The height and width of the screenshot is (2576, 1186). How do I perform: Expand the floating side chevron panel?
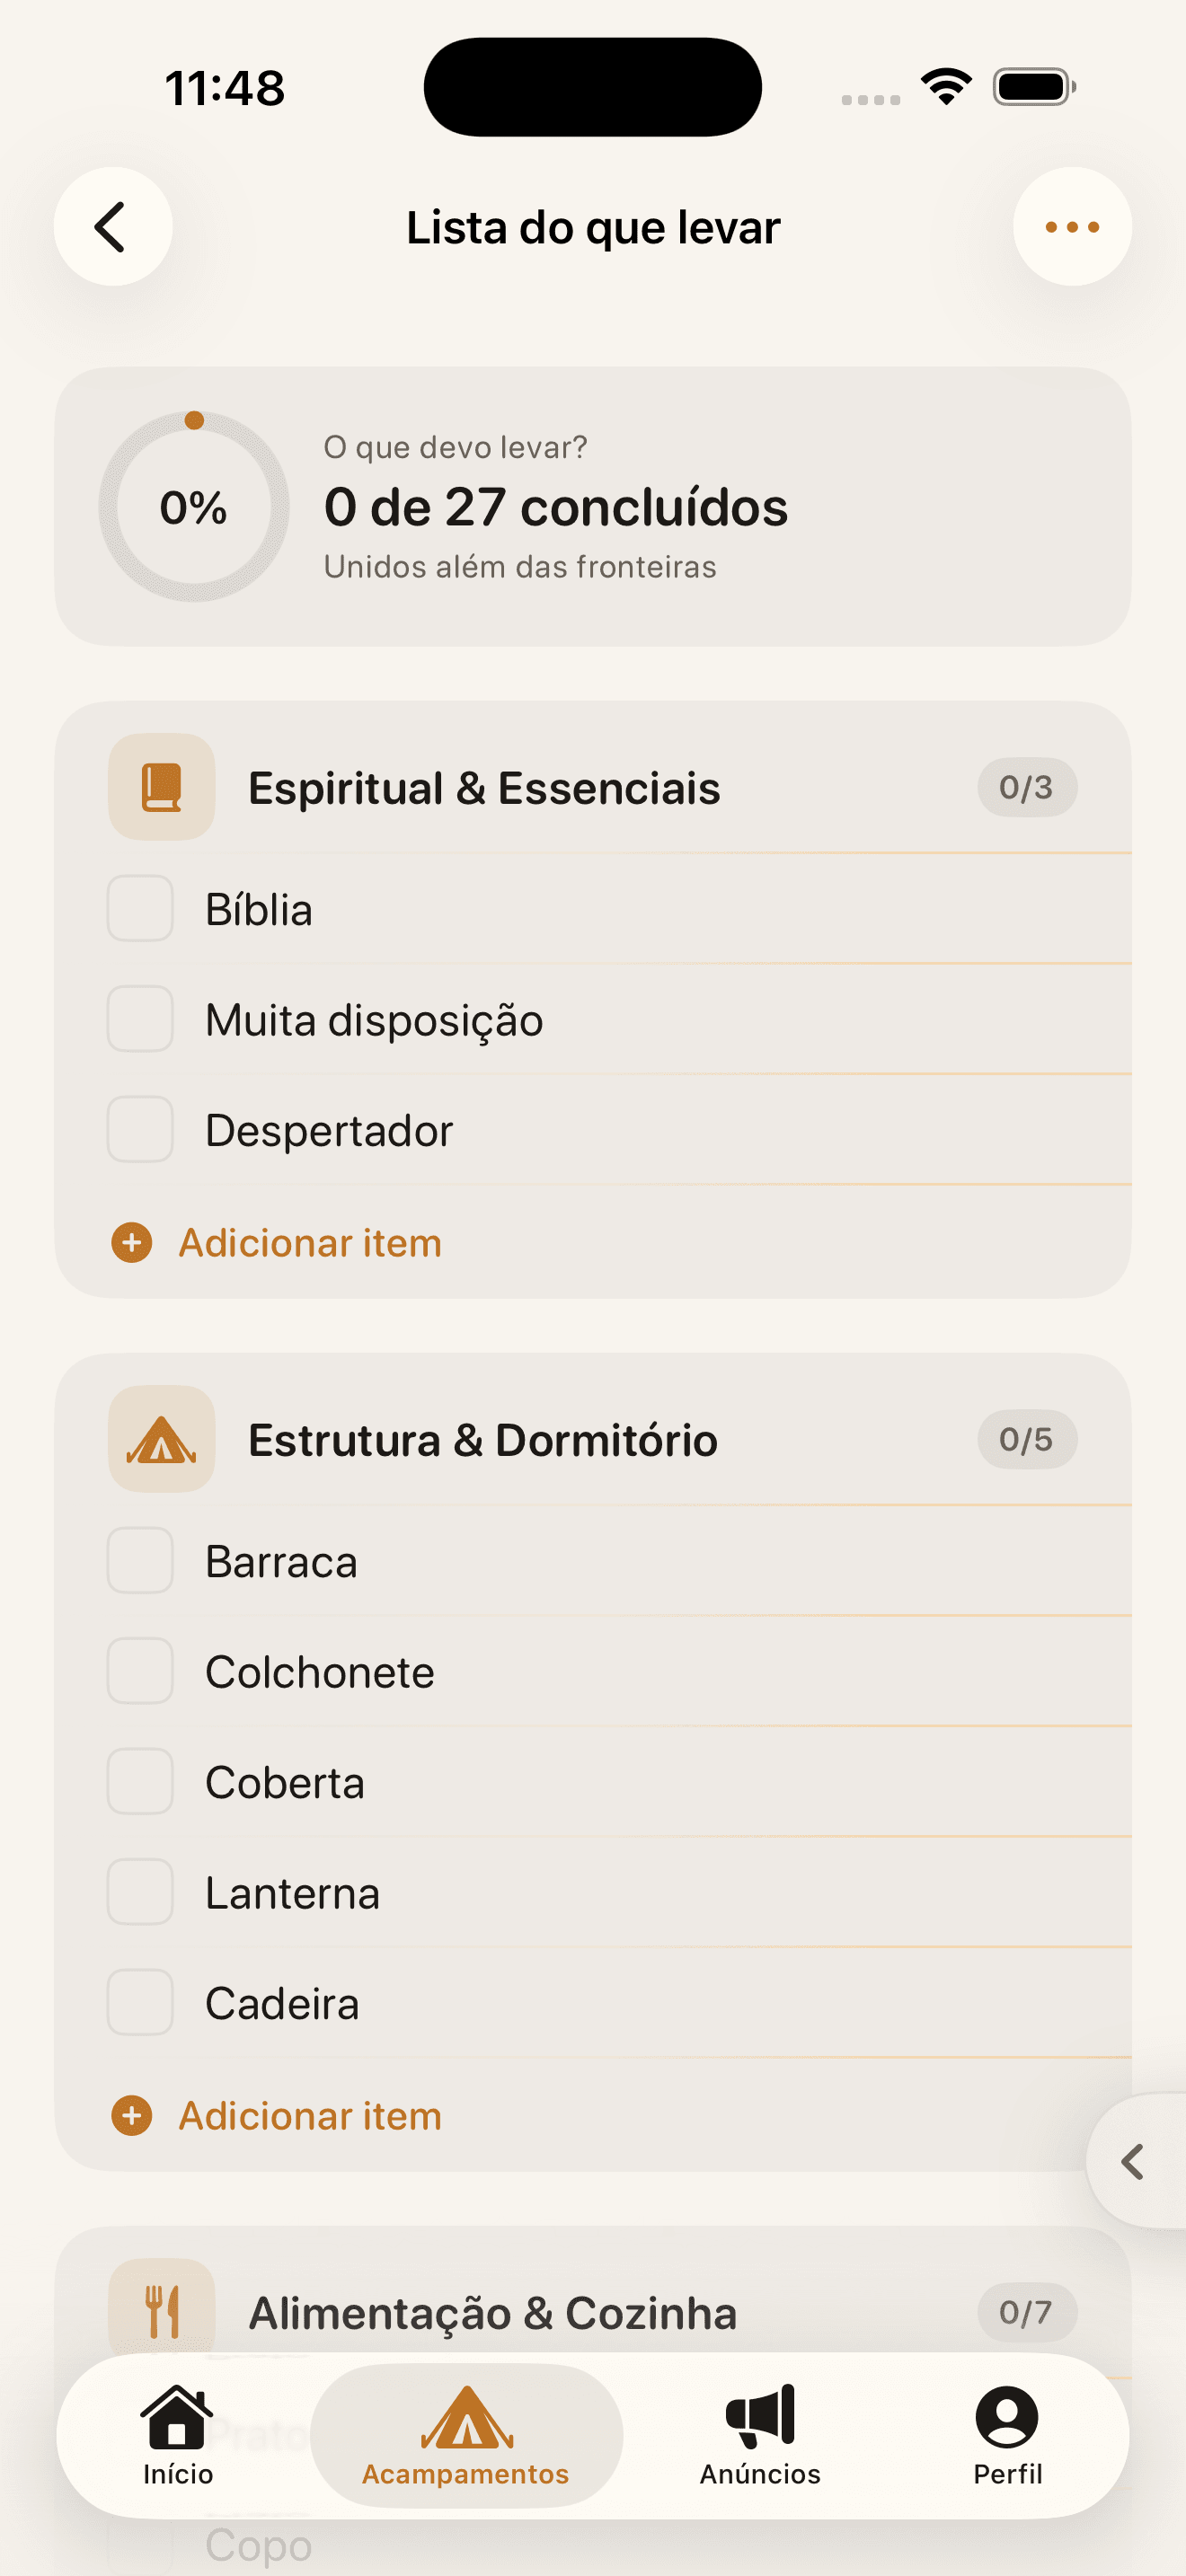(x=1136, y=2161)
